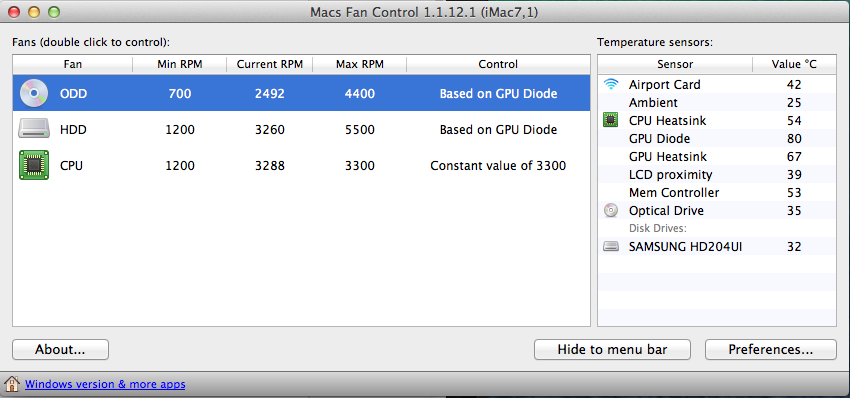Click the Value °C column header
Image resolution: width=850 pixels, height=398 pixels.
[x=794, y=65]
